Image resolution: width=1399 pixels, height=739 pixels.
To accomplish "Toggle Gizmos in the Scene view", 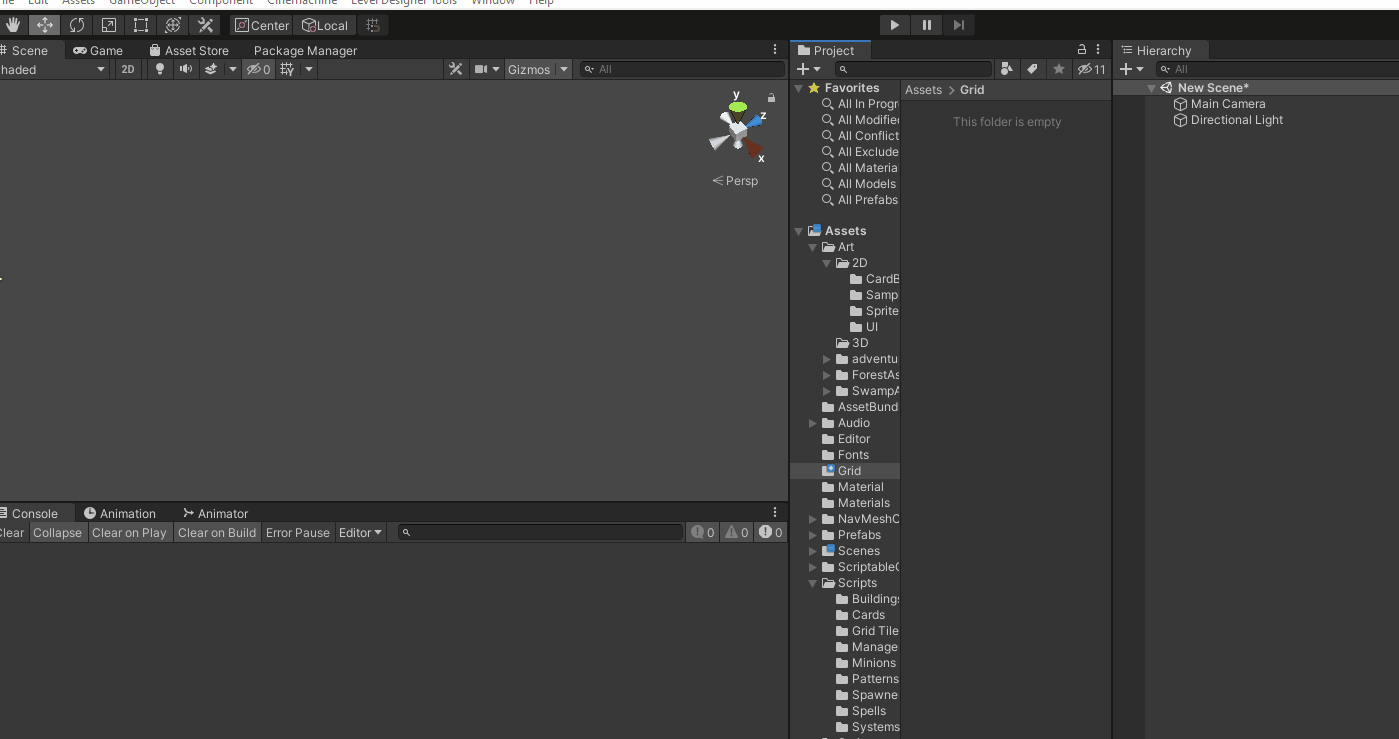I will (529, 69).
